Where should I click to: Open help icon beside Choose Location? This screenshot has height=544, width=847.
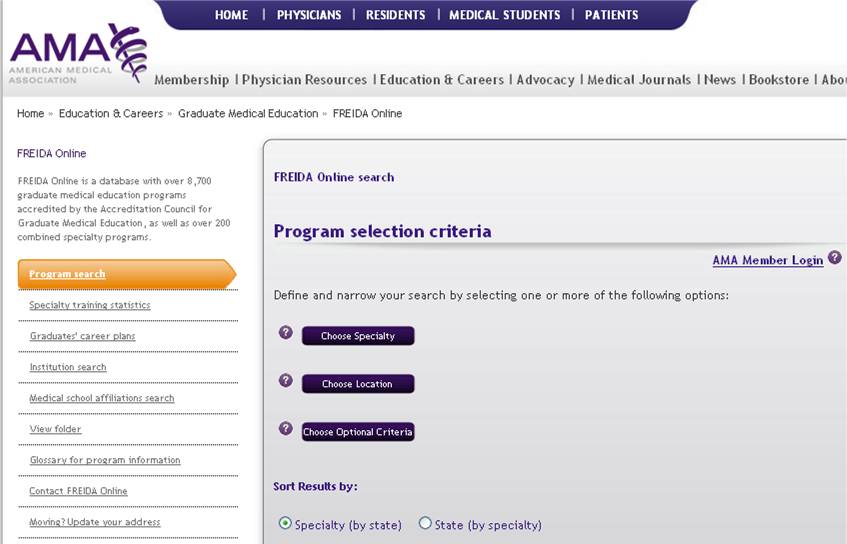point(286,380)
